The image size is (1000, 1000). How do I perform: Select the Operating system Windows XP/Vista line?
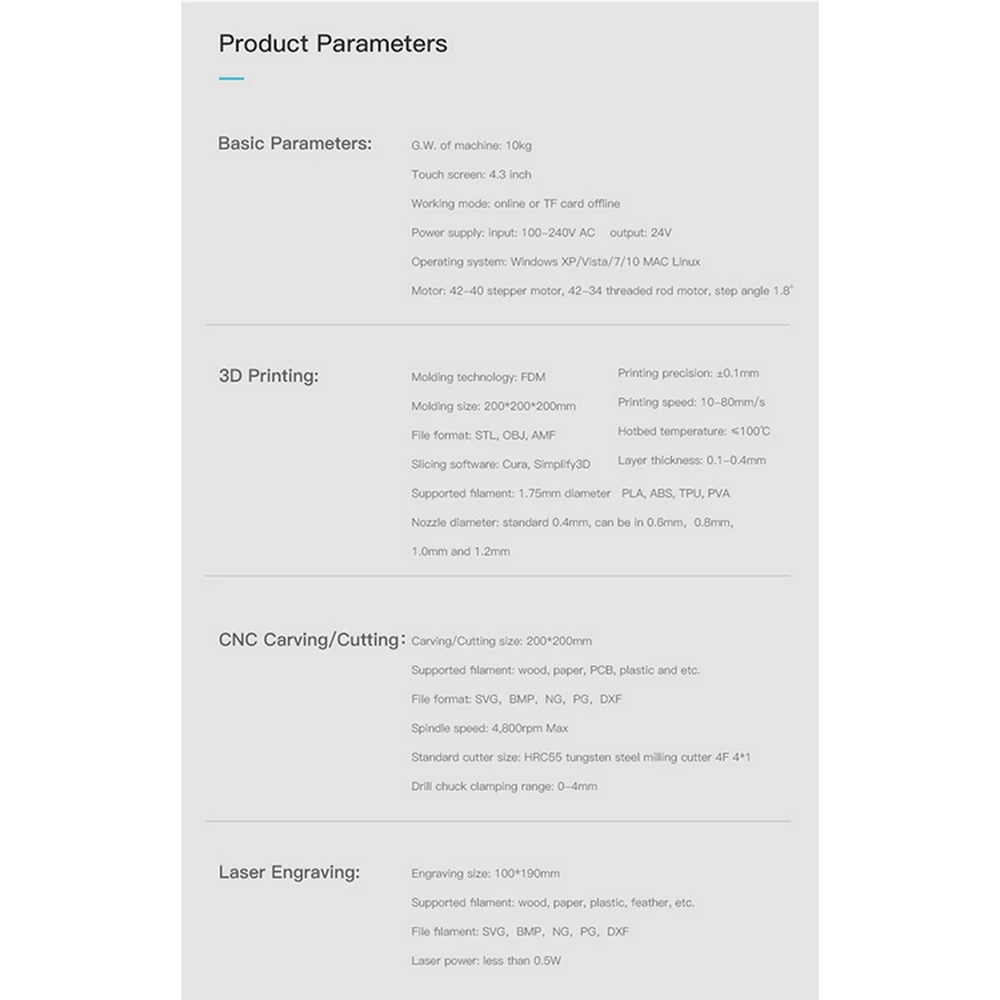[555, 261]
